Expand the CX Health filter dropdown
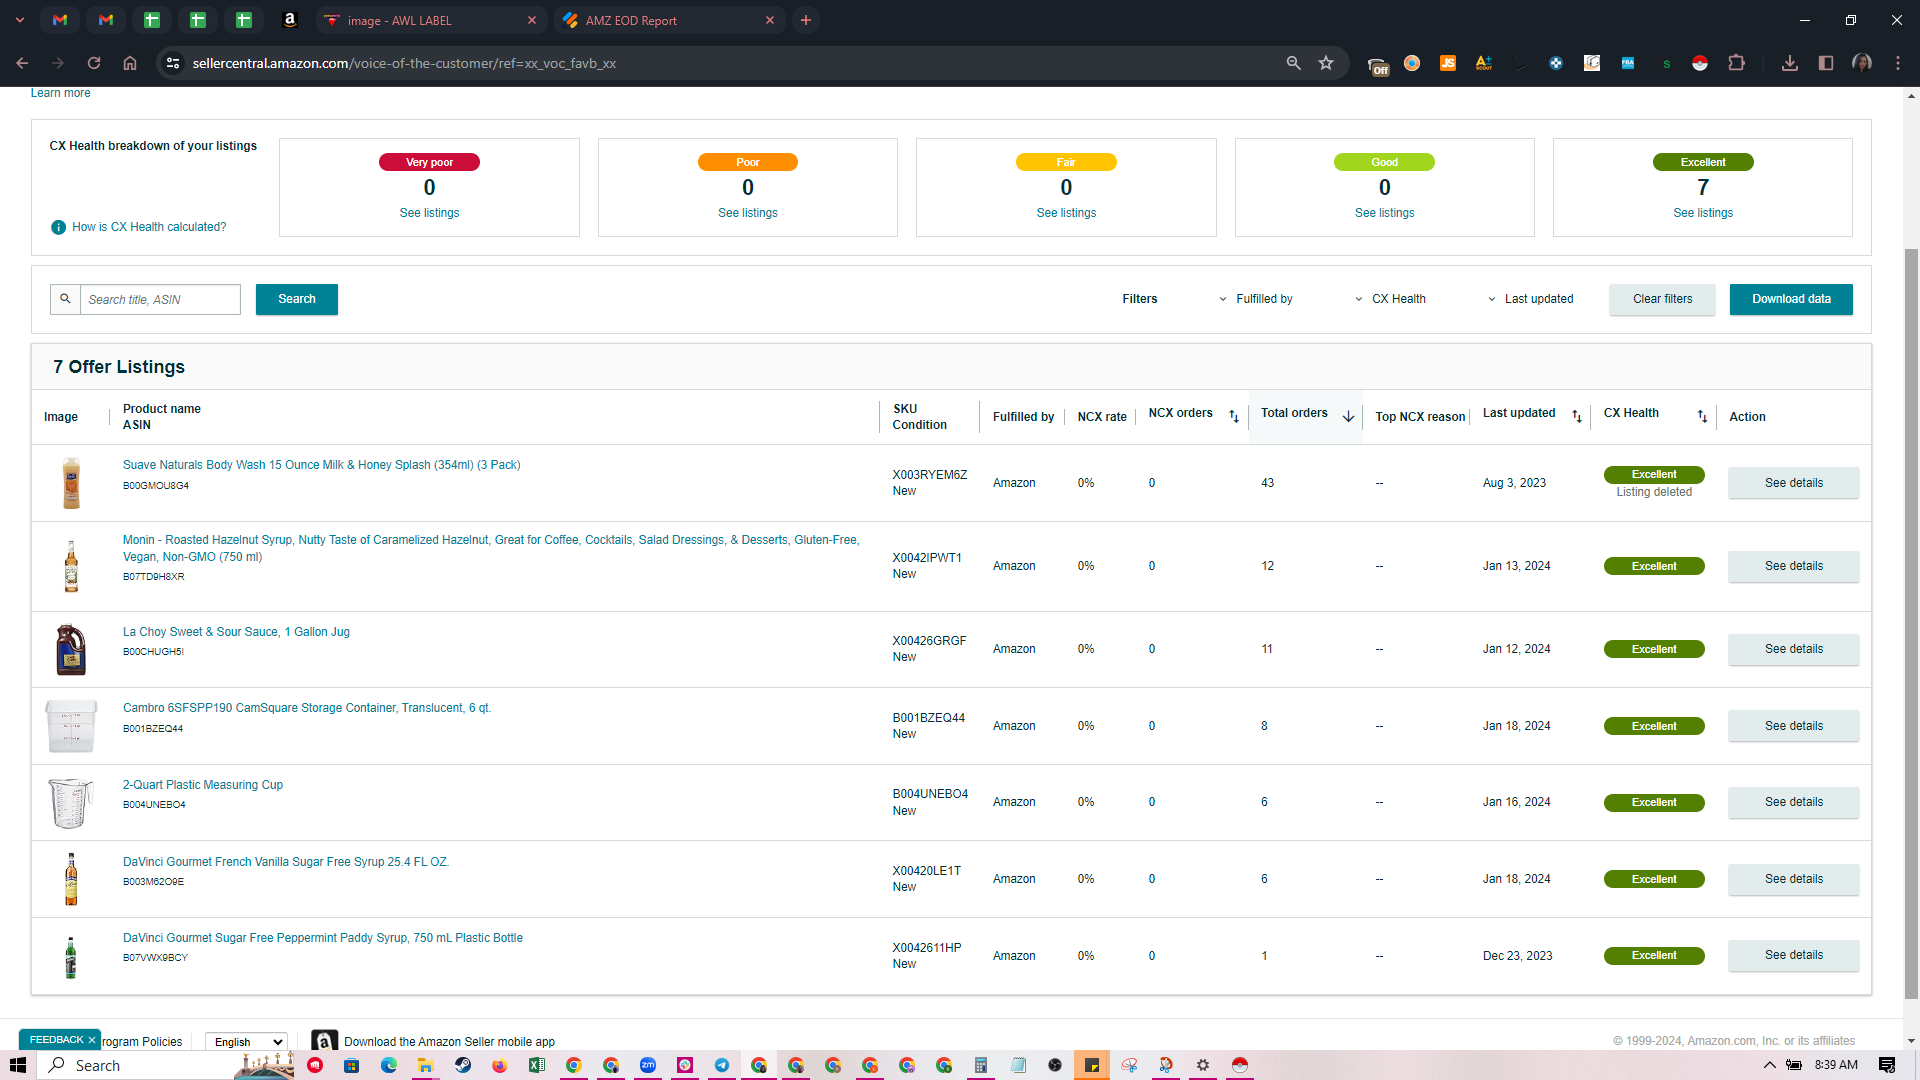1920x1080 pixels. click(1390, 299)
